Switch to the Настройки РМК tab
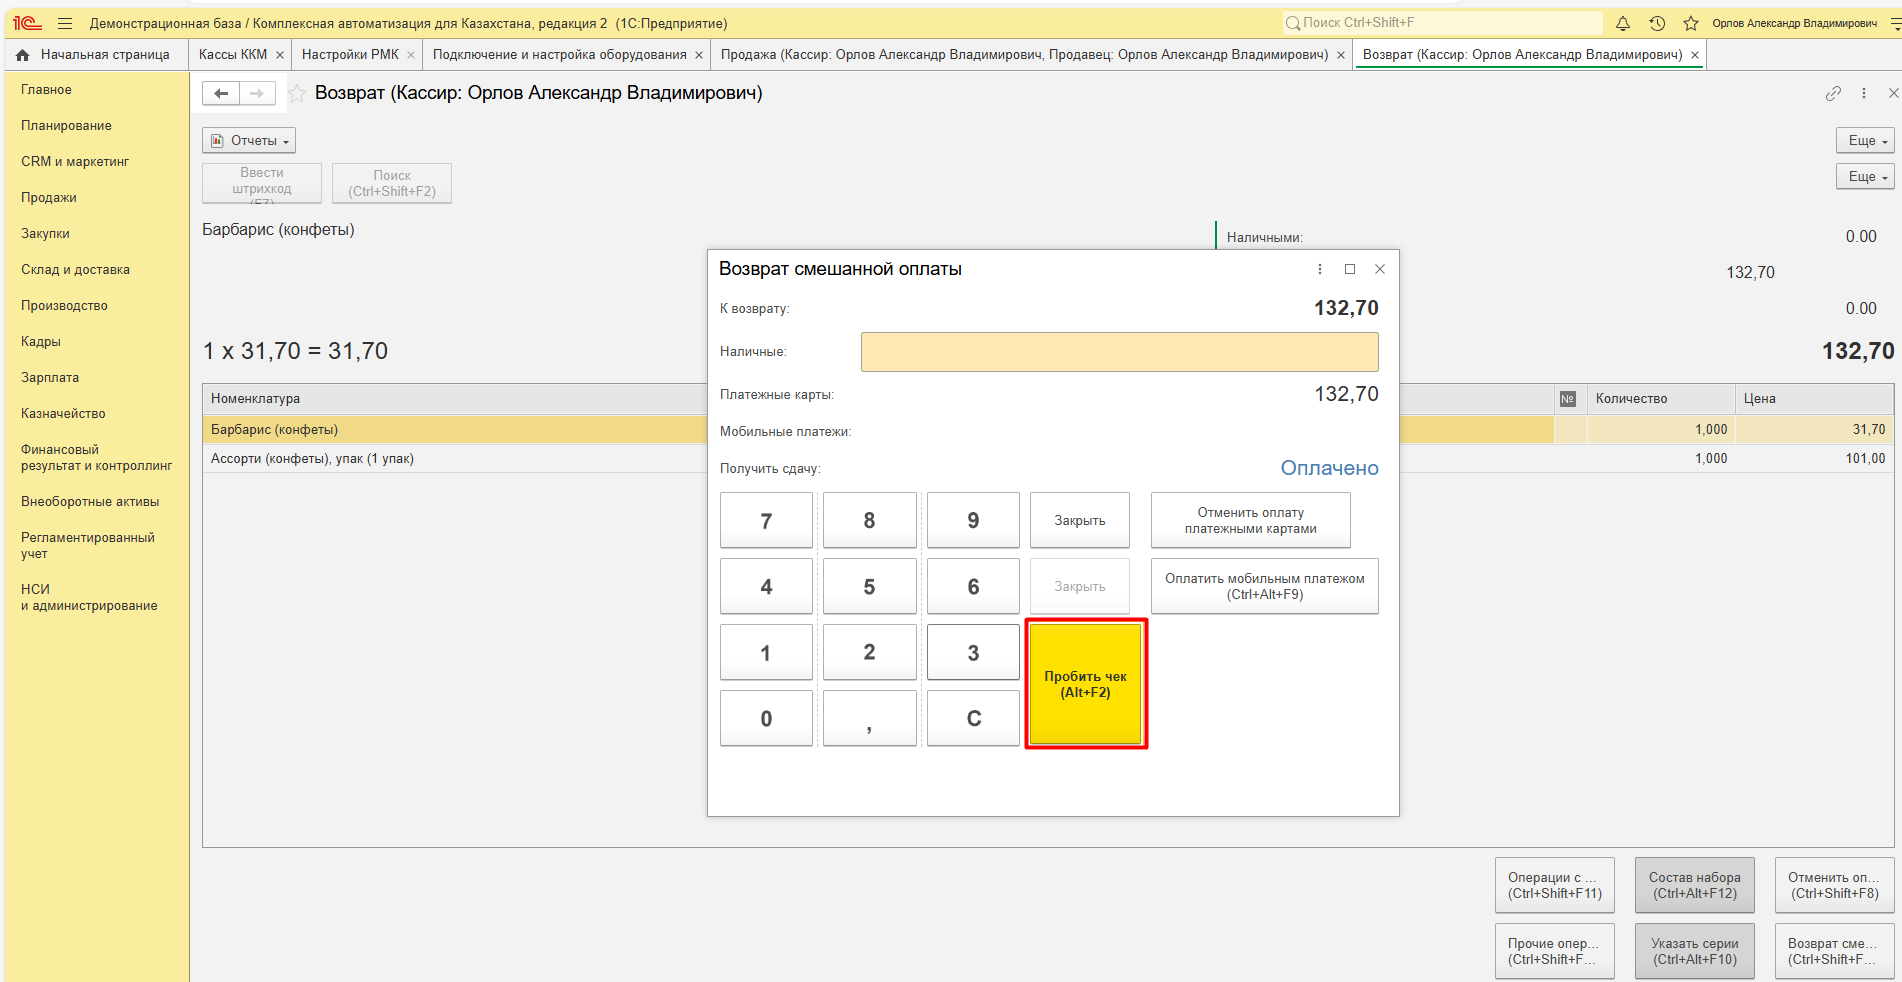This screenshot has height=982, width=1902. (x=350, y=55)
